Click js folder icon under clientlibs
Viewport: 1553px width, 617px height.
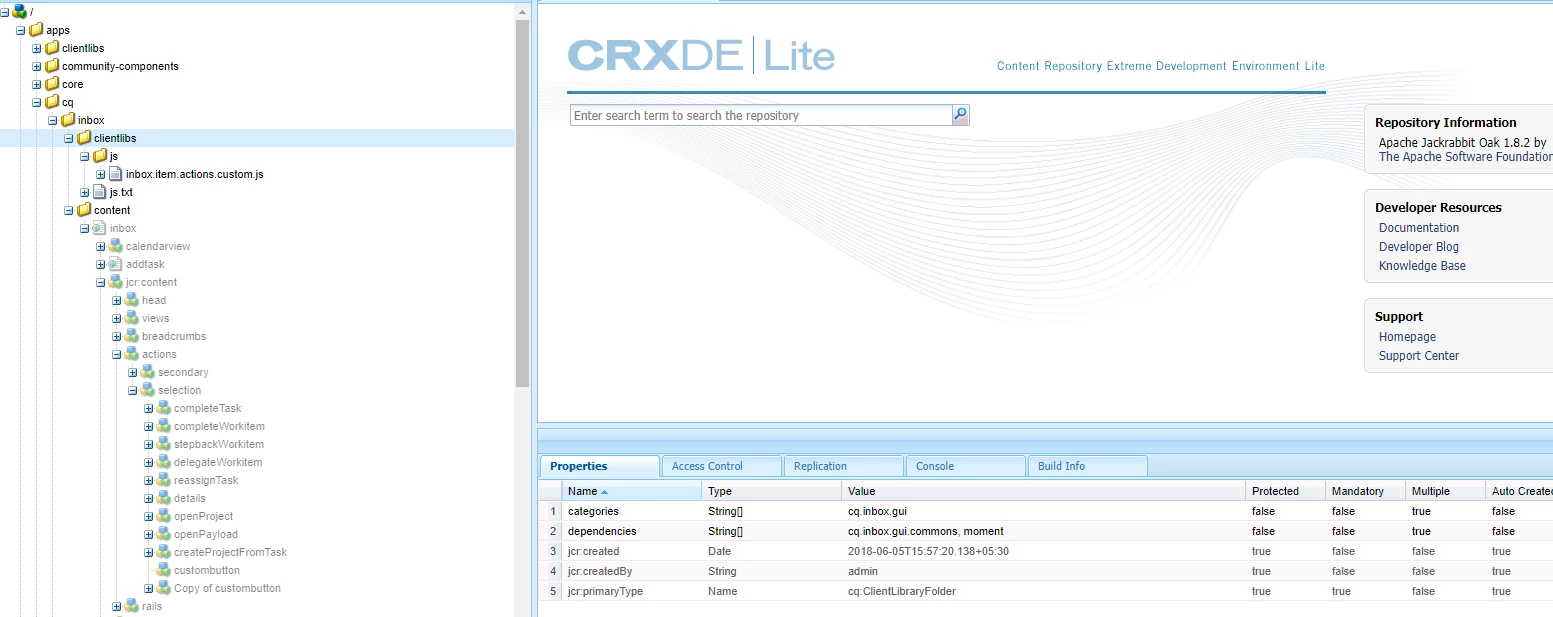[100, 156]
